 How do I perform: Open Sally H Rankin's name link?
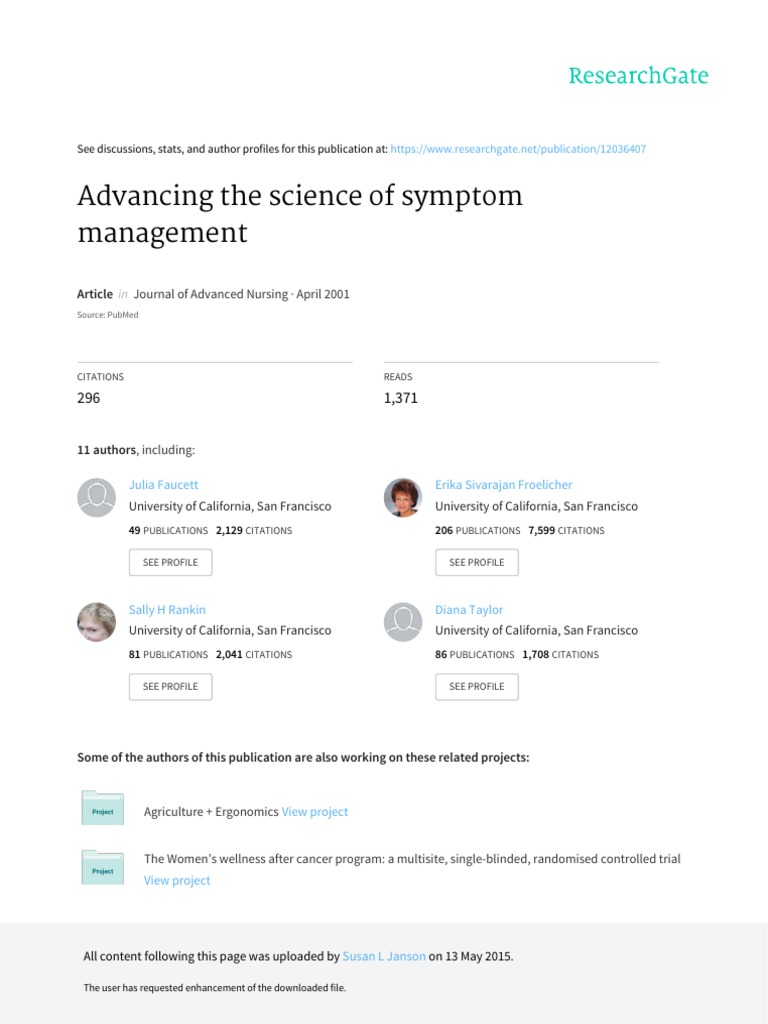pyautogui.click(x=167, y=610)
